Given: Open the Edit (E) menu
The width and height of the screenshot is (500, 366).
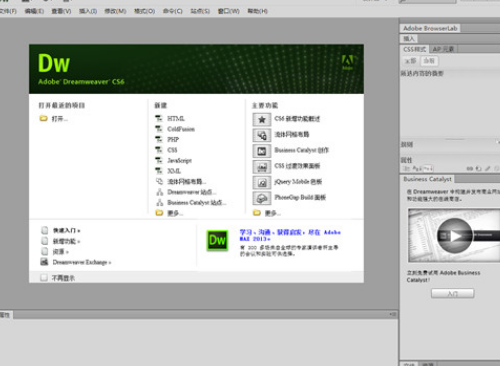Looking at the screenshot, I should (34, 11).
